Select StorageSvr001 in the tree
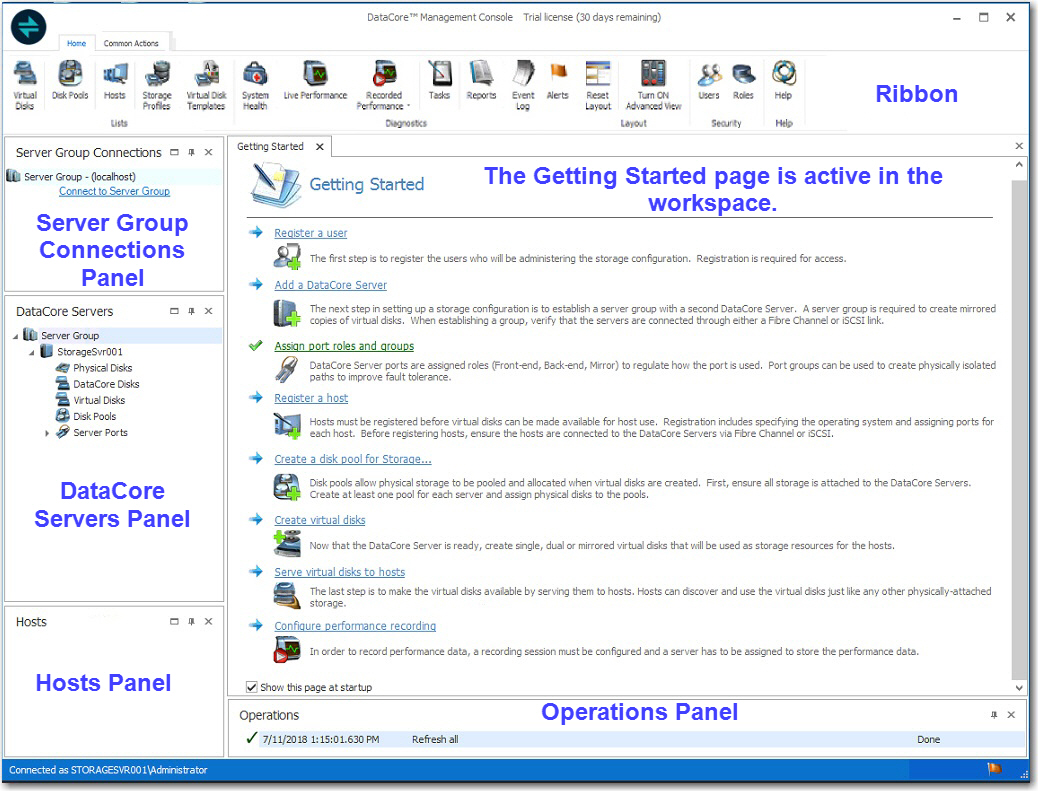This screenshot has width=1038, height=791. [89, 351]
